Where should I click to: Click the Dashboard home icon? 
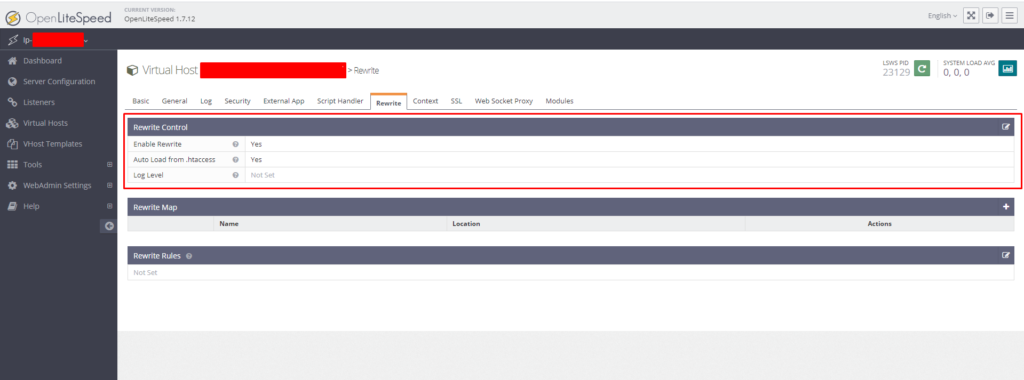tap(11, 61)
